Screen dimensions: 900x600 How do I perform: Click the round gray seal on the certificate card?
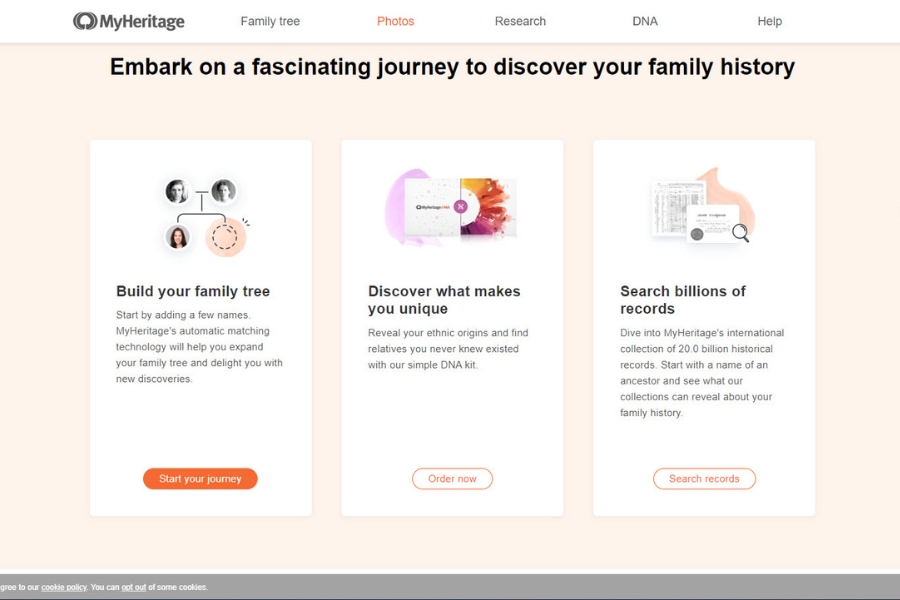tap(697, 234)
